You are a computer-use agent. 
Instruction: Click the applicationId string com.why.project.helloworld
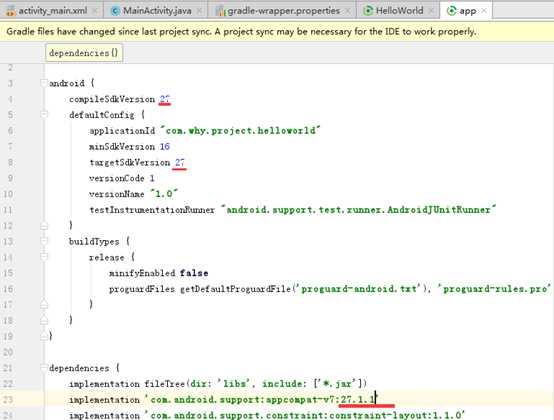240,131
